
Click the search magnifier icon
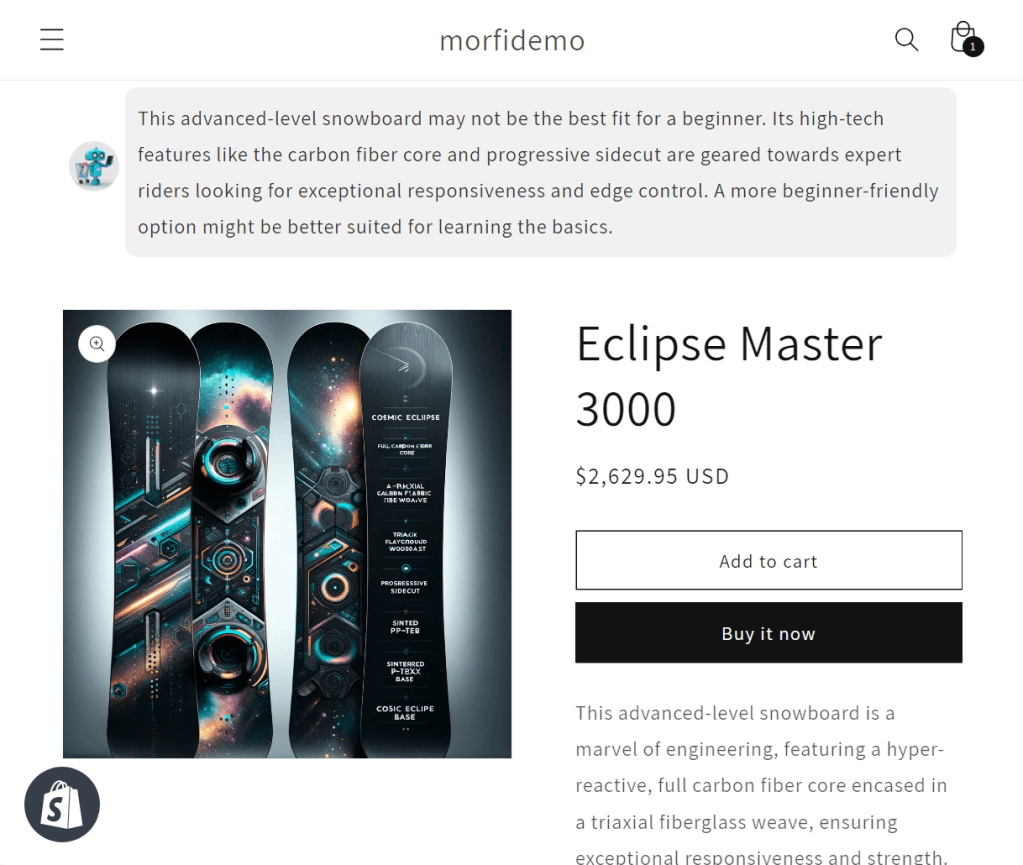coord(906,40)
